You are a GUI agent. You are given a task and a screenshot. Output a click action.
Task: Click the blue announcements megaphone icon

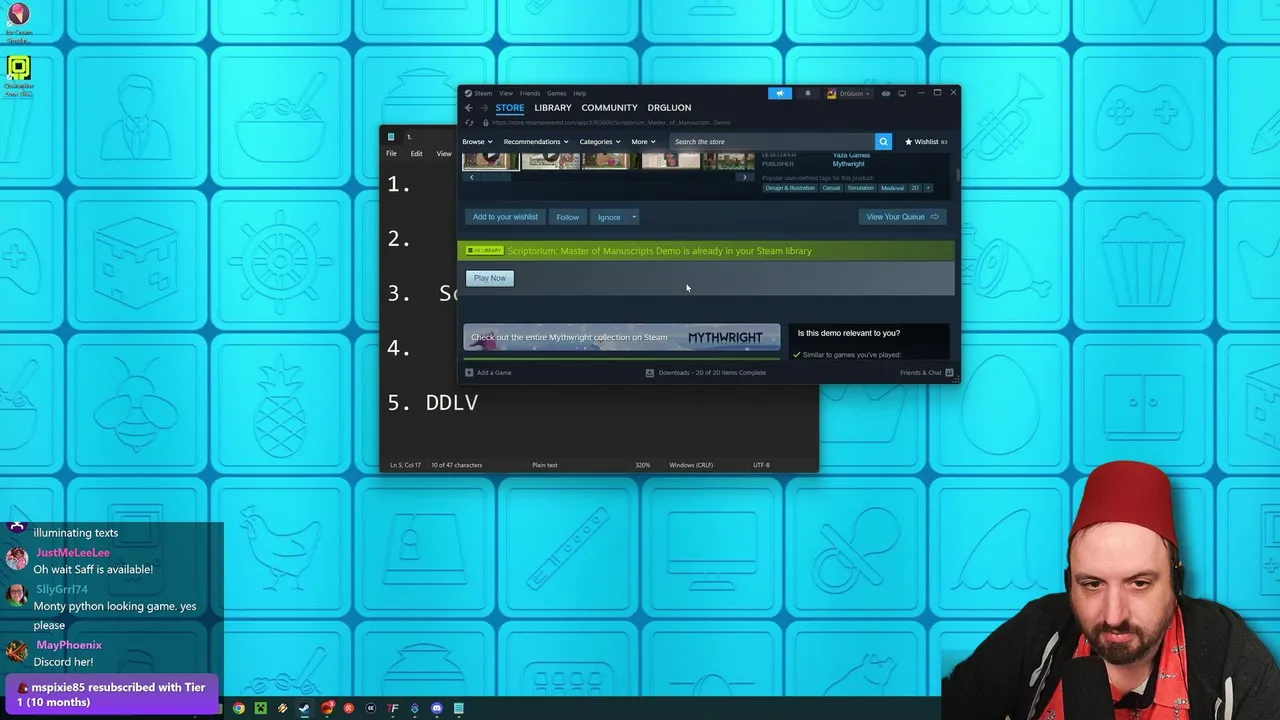coord(780,93)
